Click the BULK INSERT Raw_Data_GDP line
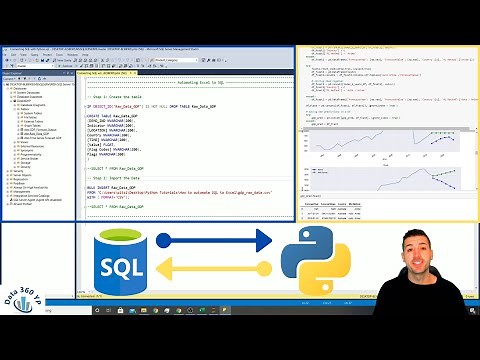Screen dimensions: 480x360 111,188
